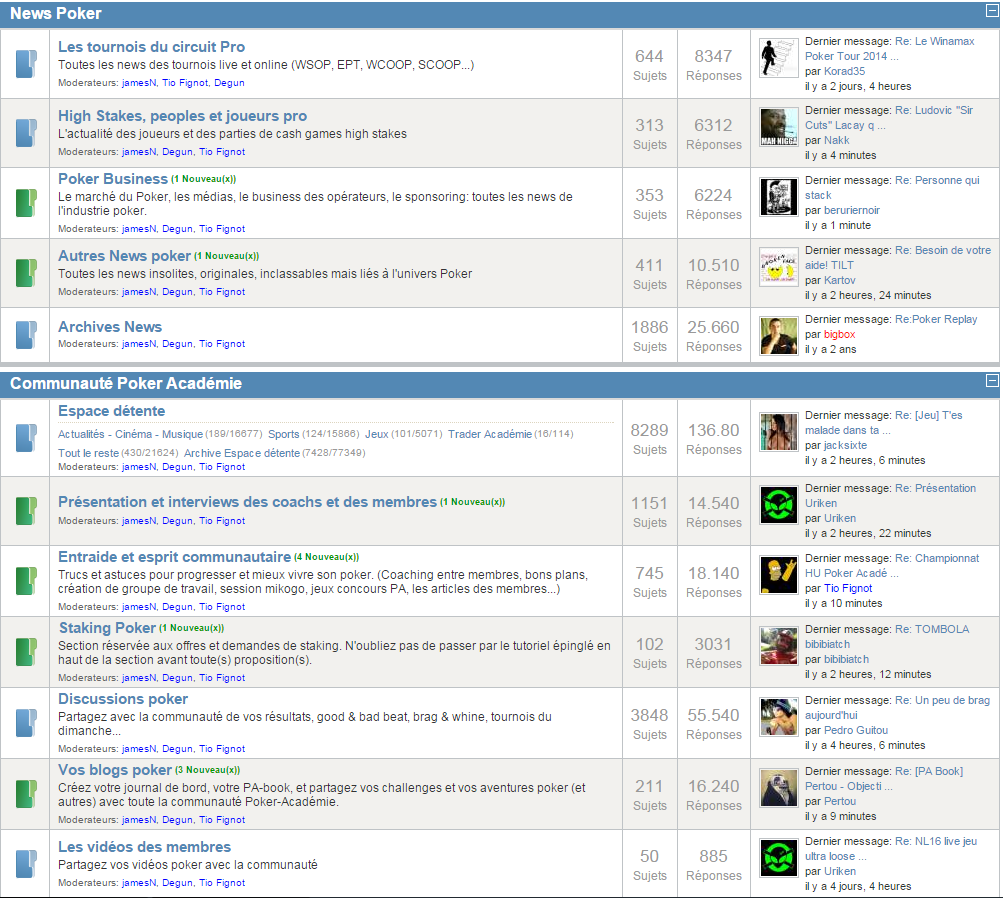Image resolution: width=1003 pixels, height=898 pixels.
Task: Click the green icon beside Autres News poker
Action: coord(26,273)
